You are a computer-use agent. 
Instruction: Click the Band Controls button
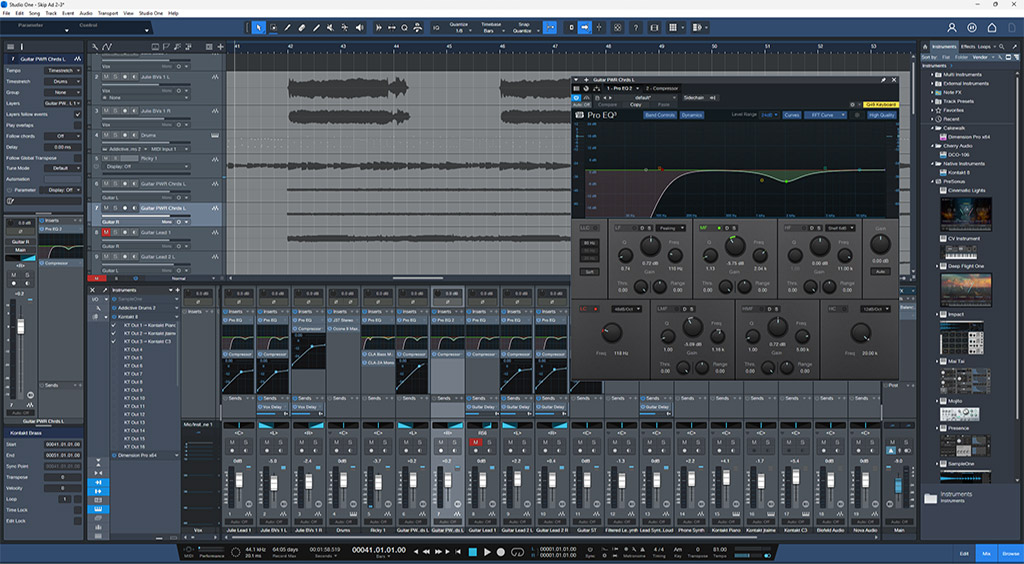[x=660, y=115]
